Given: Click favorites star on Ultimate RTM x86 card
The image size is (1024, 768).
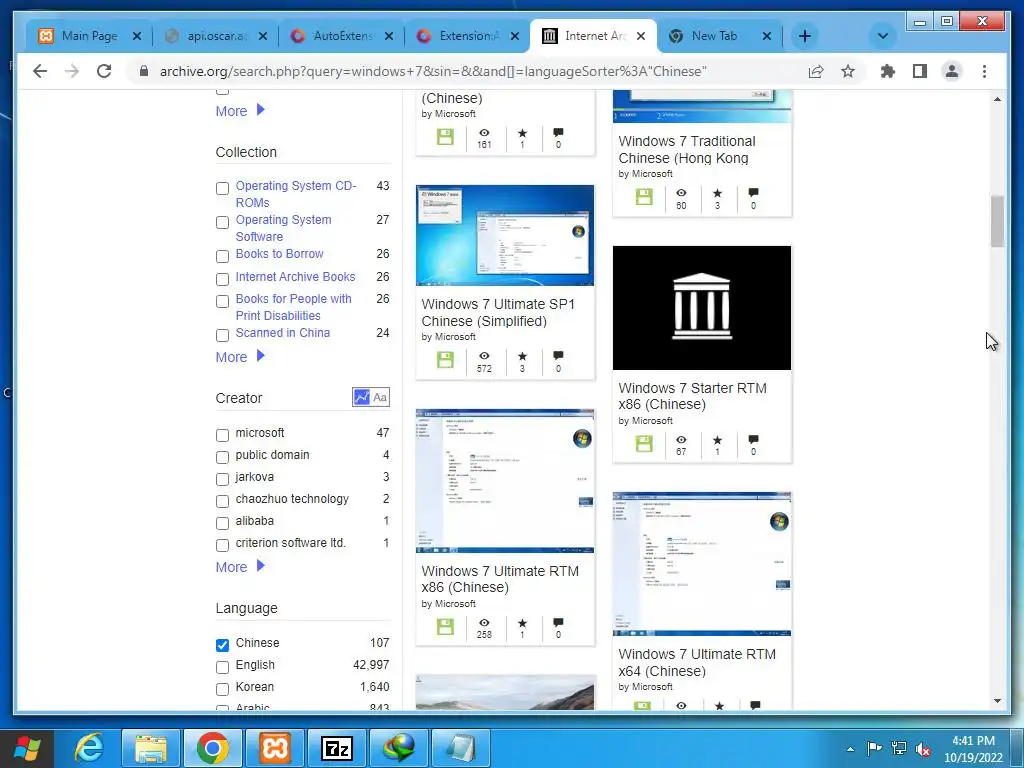Looking at the screenshot, I should (522, 622).
